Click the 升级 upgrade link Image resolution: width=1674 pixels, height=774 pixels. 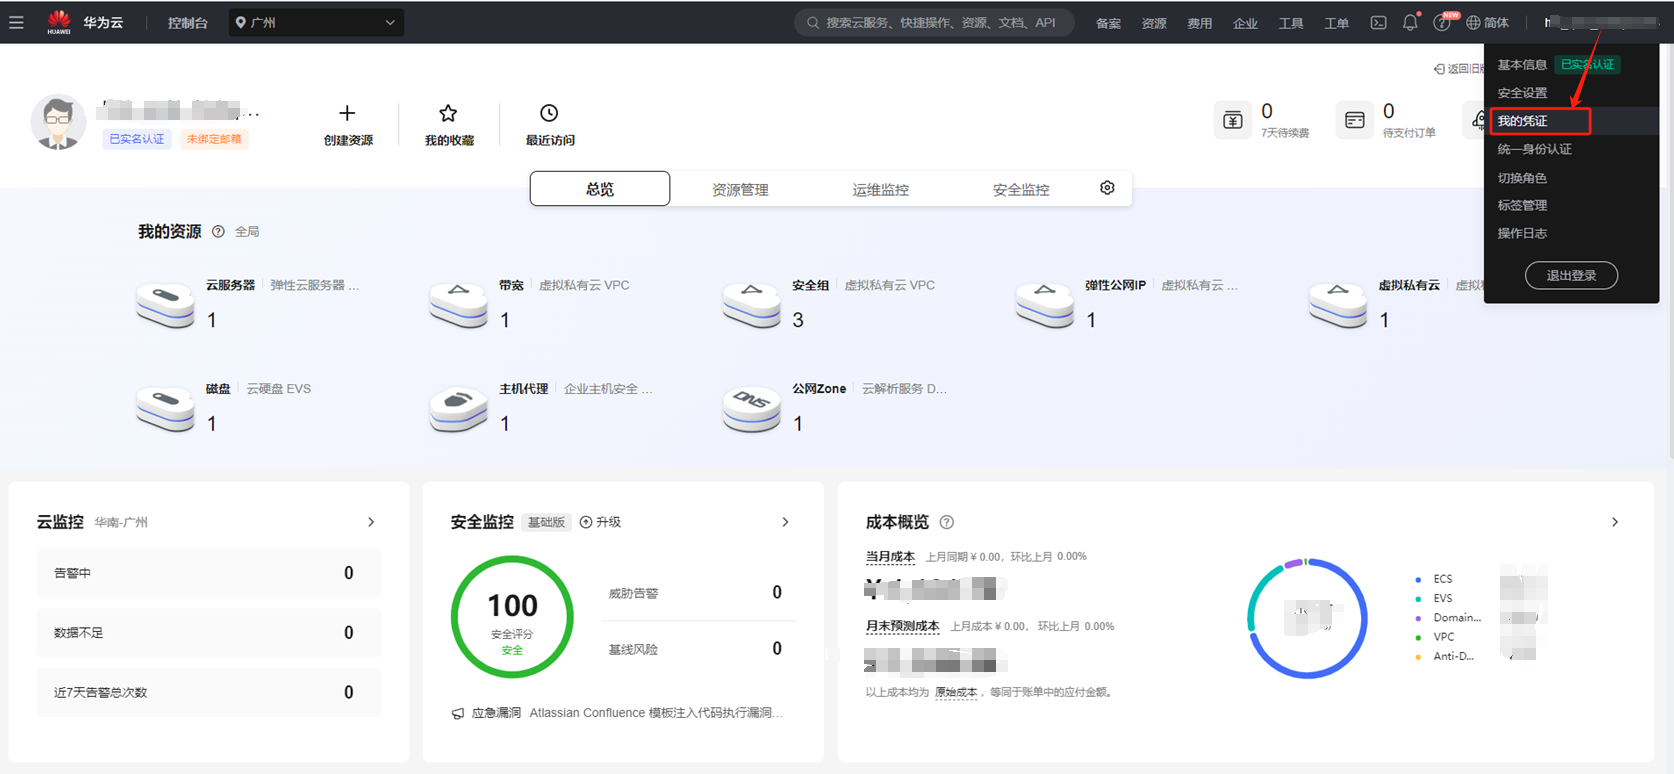coord(601,522)
